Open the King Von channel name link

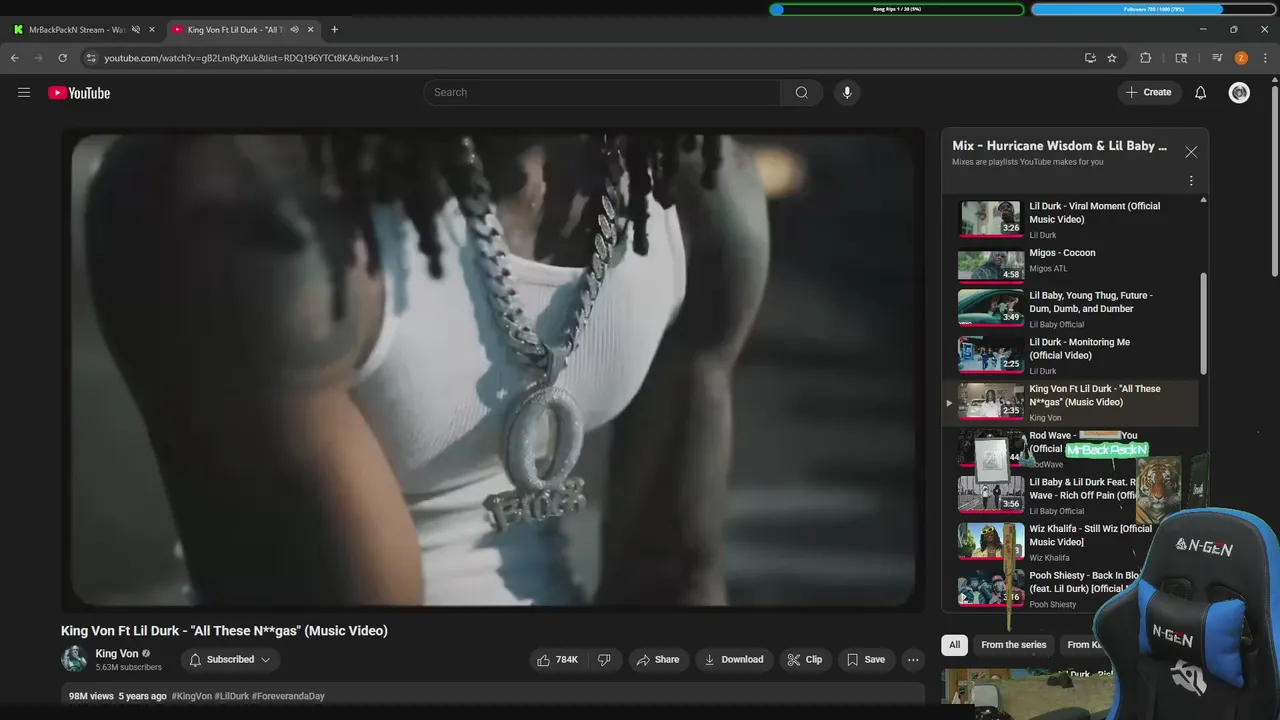(x=117, y=654)
